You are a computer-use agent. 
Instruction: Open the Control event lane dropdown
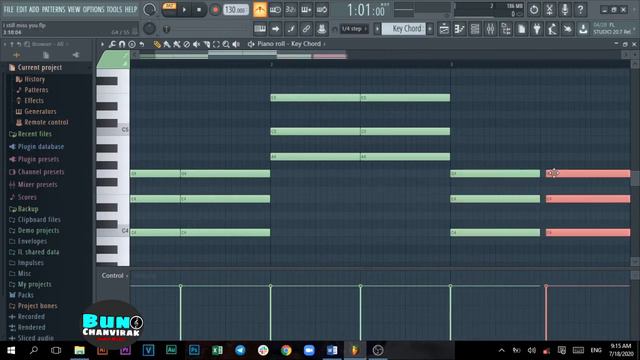(x=114, y=276)
